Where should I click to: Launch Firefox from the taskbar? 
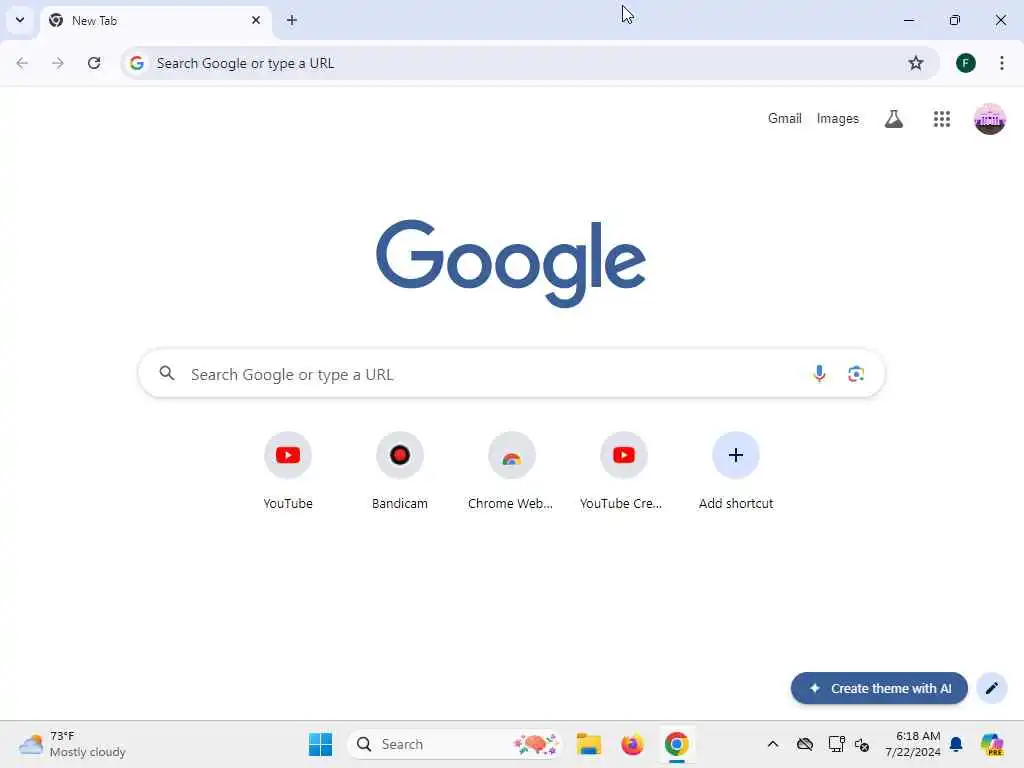click(632, 744)
